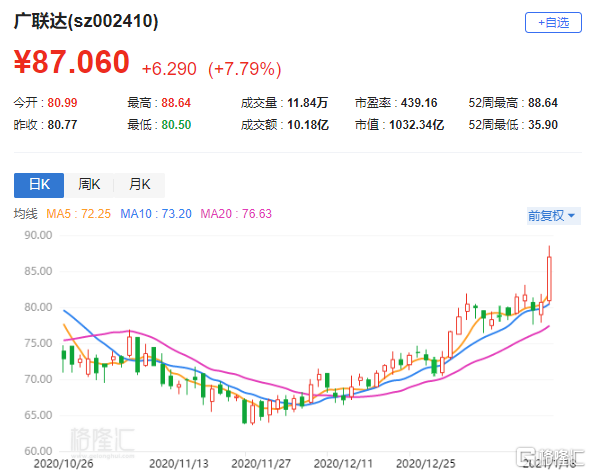The image size is (591, 474).
Task: Click the MA10 : 73.20 indicator label
Action: [156, 214]
